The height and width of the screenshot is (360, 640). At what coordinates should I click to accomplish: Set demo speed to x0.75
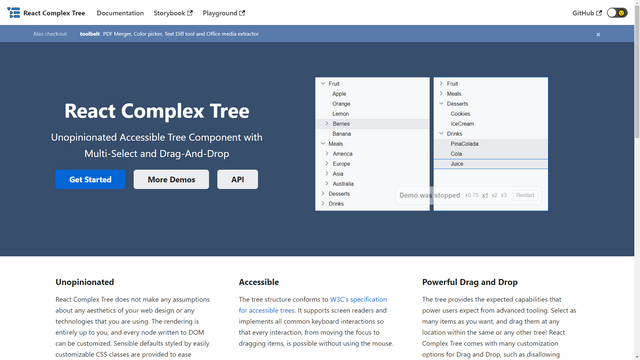click(471, 195)
